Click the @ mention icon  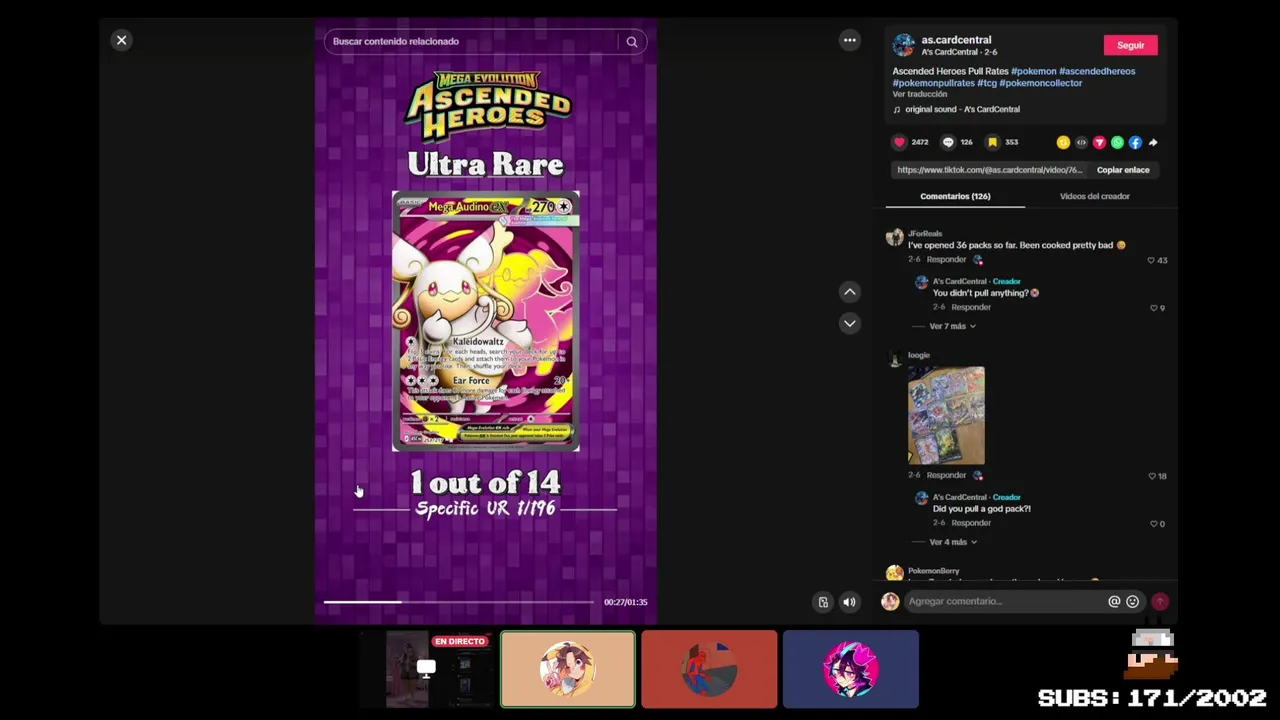[1114, 601]
